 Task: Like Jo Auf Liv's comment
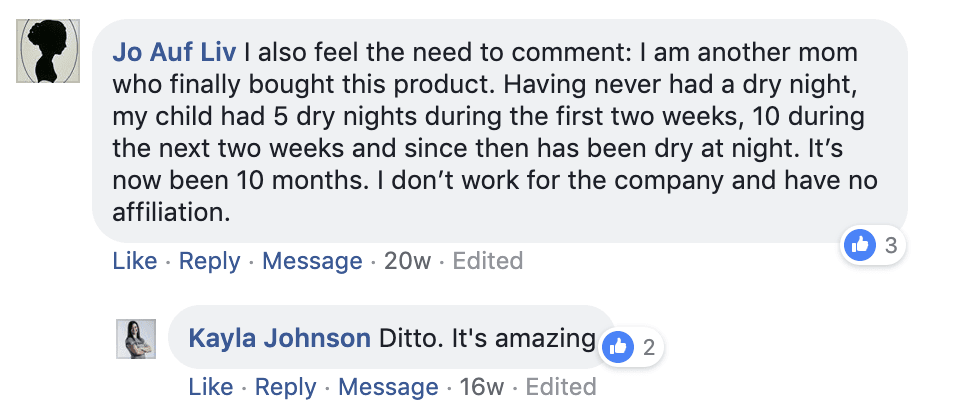(134, 261)
